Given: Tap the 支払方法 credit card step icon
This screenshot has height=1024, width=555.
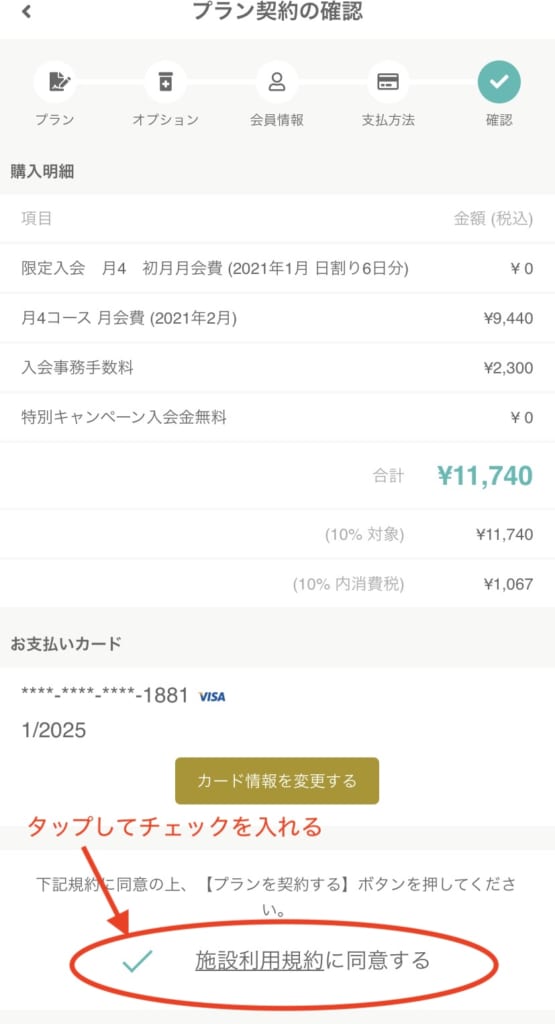Looking at the screenshot, I should [x=388, y=82].
